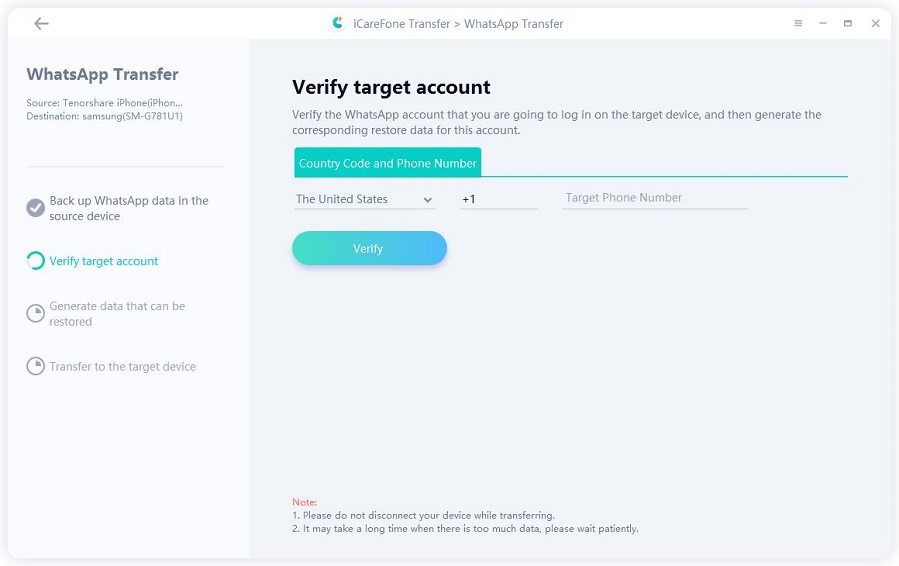
Task: Click the Transfer to target clock icon
Action: 35,366
